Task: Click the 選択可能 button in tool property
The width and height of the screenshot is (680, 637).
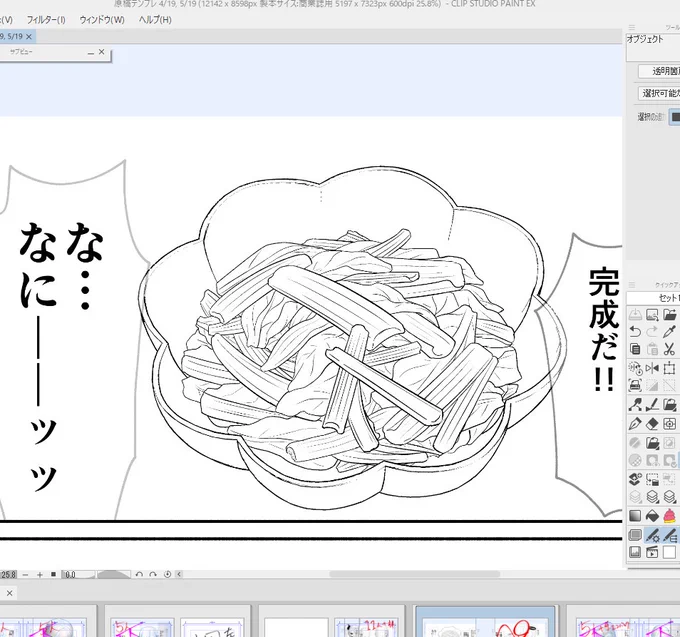Action: tap(659, 93)
